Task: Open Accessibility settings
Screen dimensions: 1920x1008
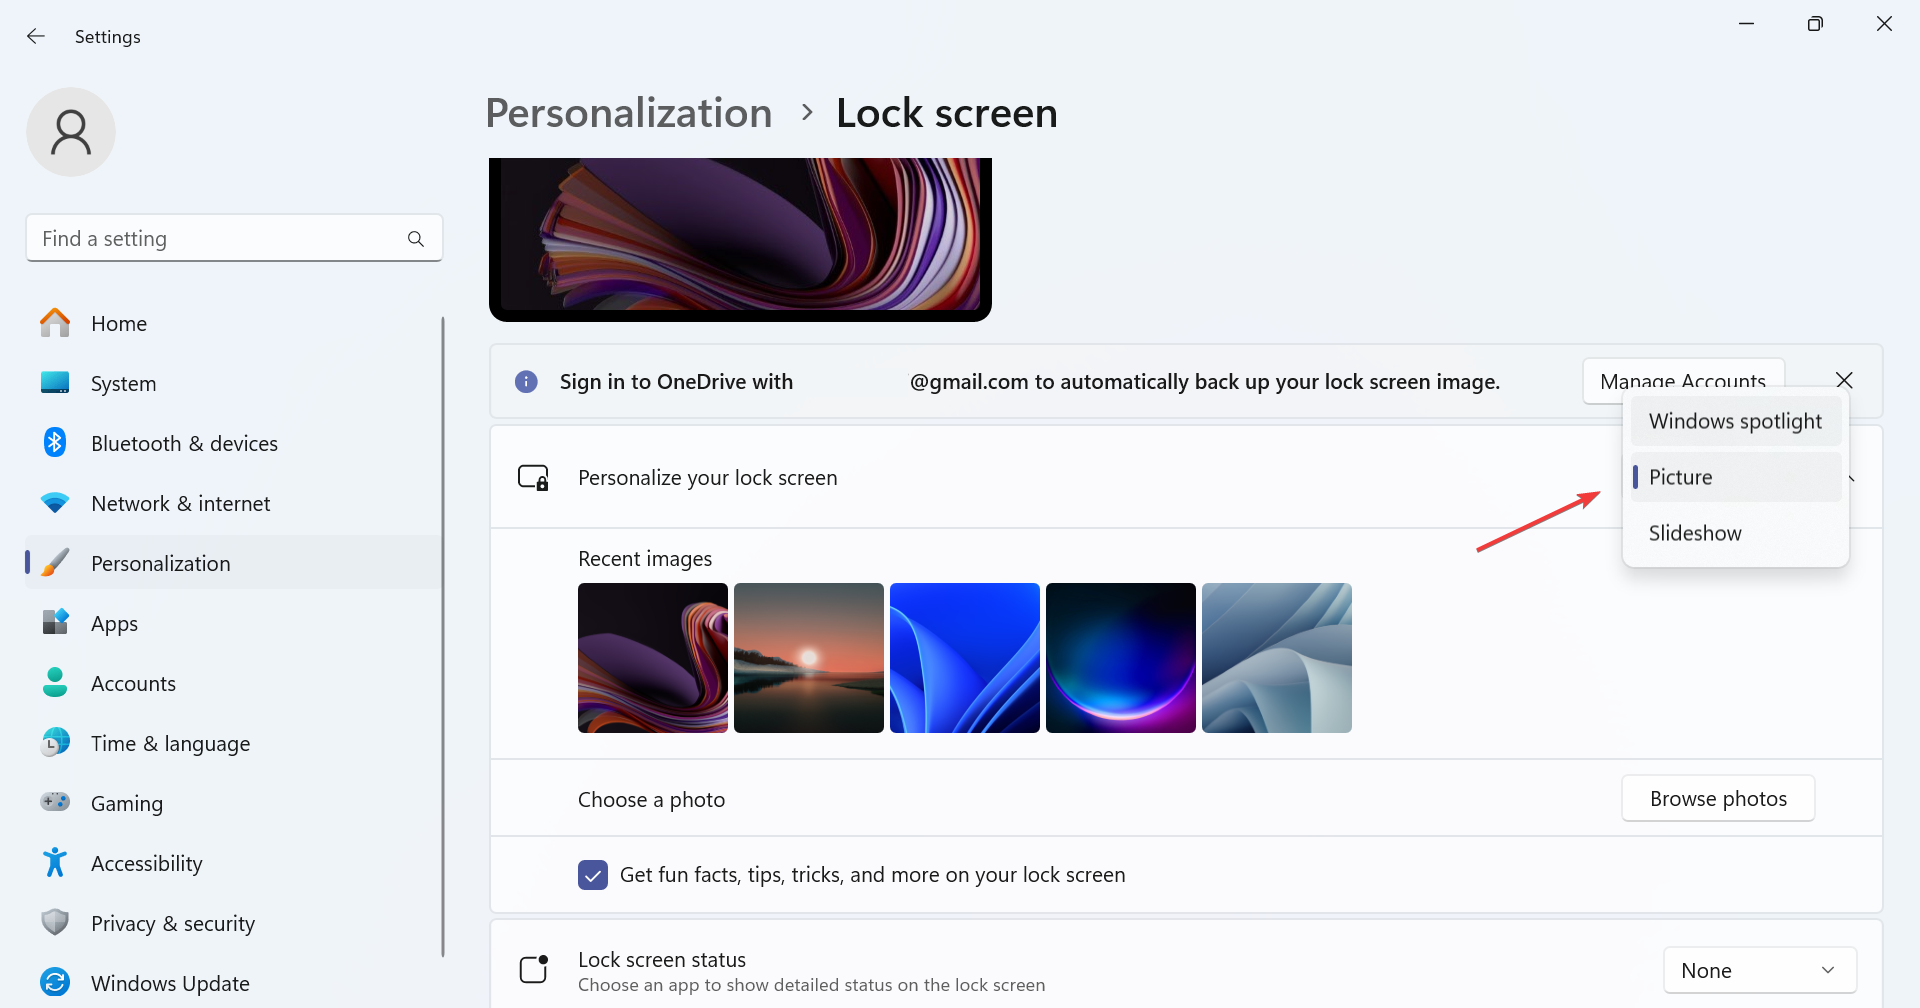Action: [146, 863]
